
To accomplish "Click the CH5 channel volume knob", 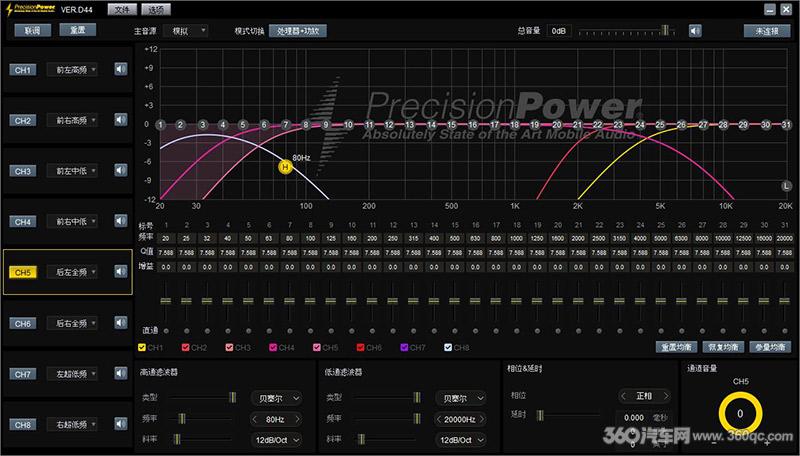I will pos(740,414).
